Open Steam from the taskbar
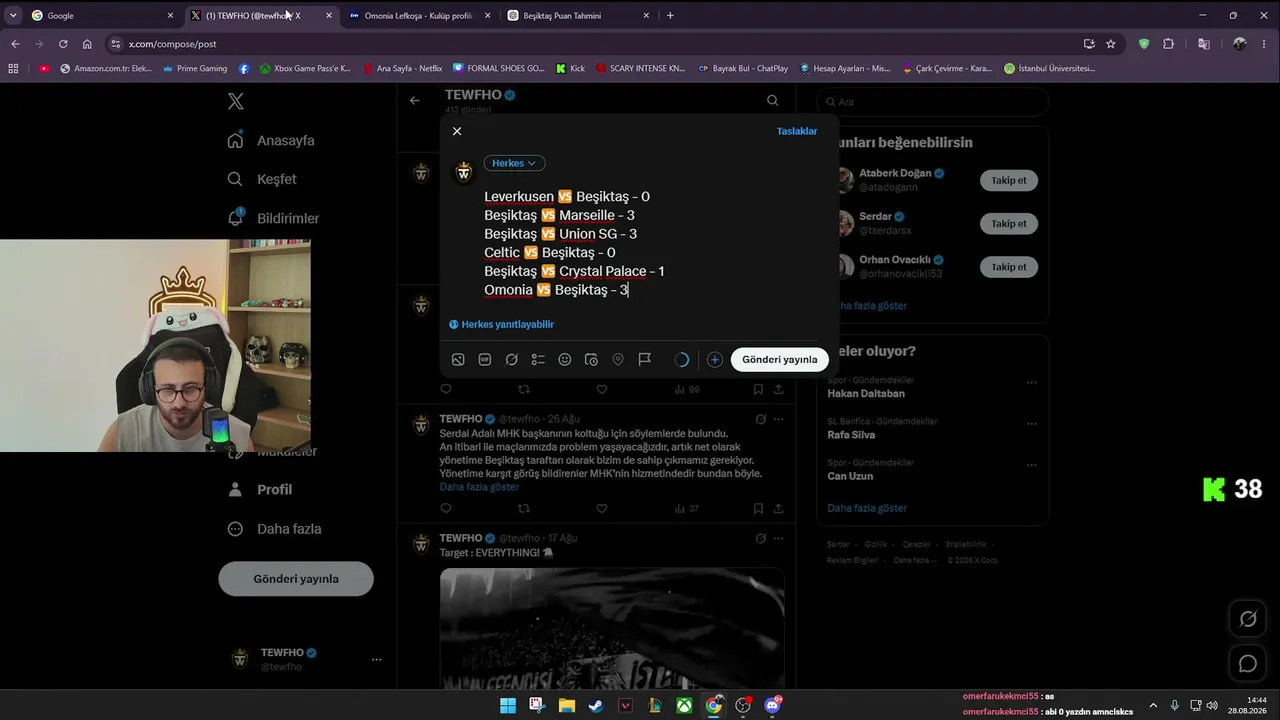 (595, 706)
